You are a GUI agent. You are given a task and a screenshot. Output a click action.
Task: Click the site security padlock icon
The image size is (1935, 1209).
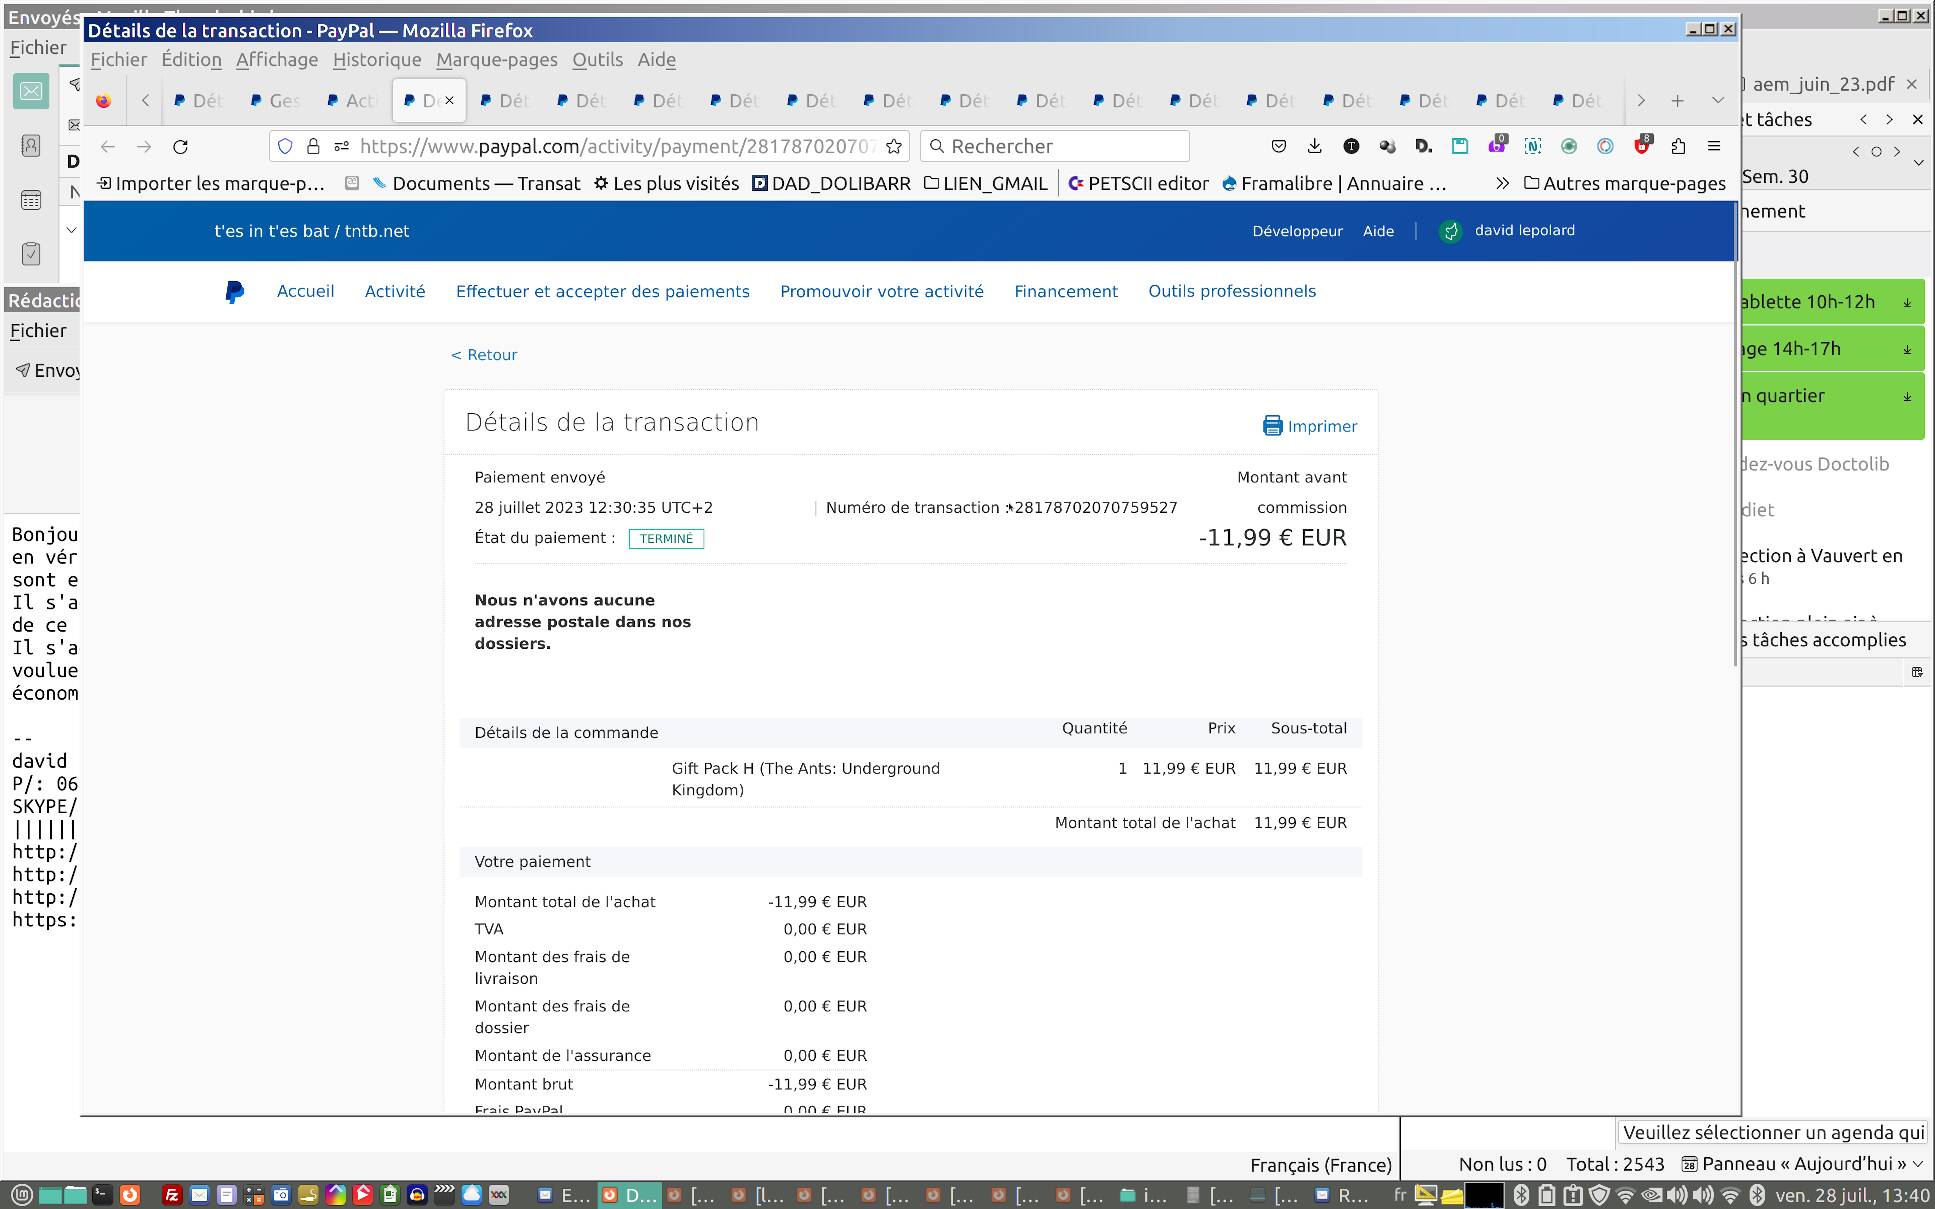tap(313, 147)
